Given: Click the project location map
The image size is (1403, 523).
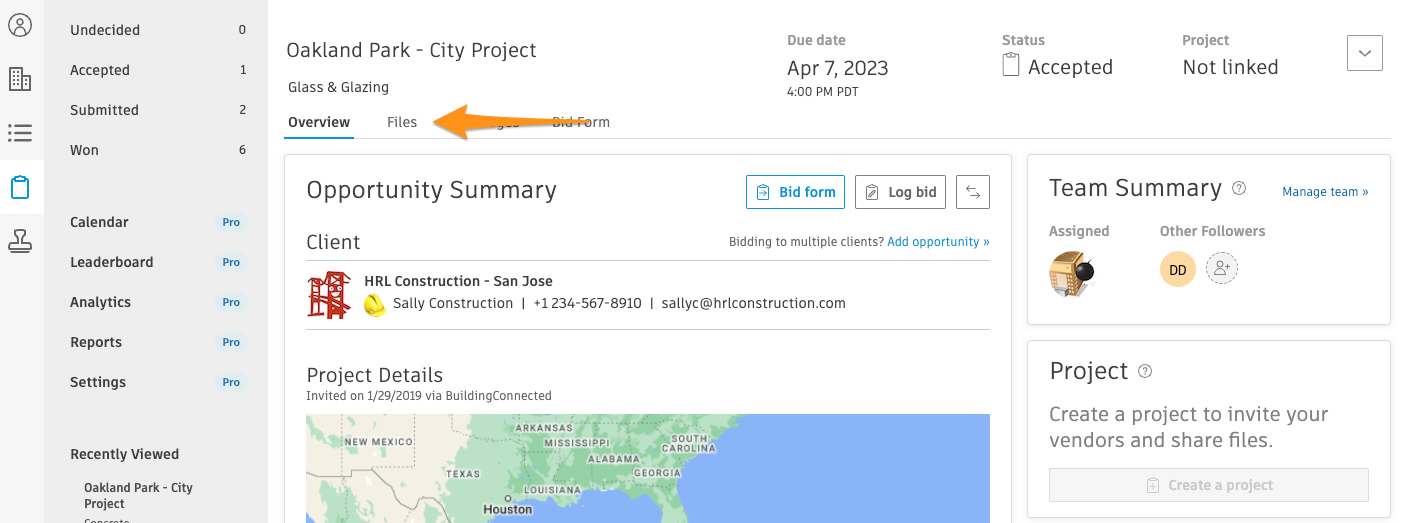Looking at the screenshot, I should pos(648,468).
